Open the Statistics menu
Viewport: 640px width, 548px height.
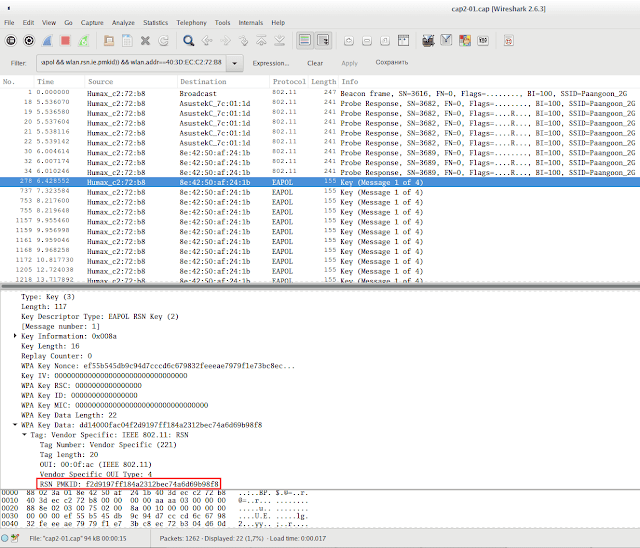coord(156,23)
